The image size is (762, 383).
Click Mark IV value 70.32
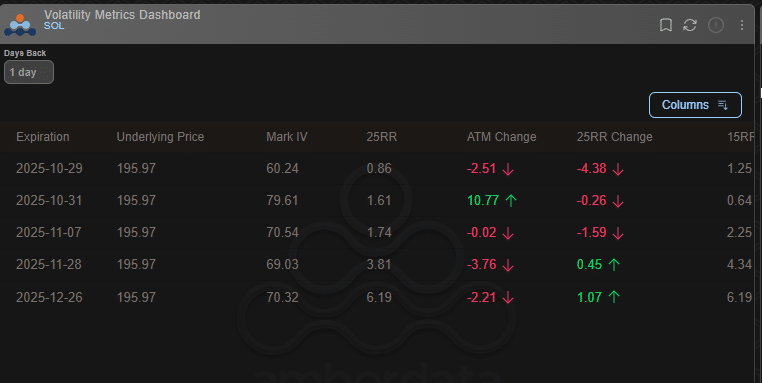(282, 297)
